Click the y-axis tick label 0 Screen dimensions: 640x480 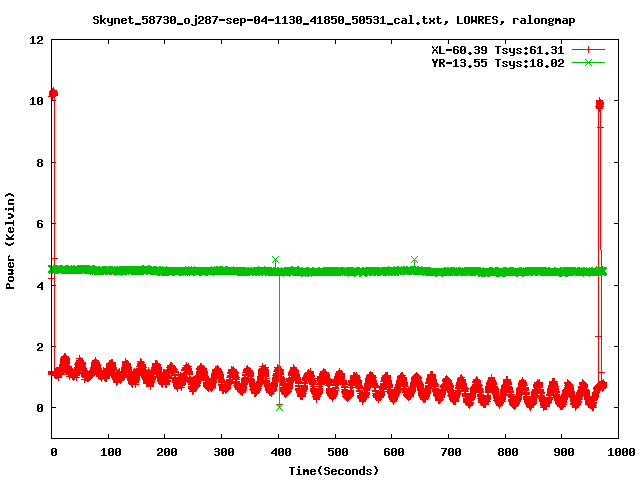pyautogui.click(x=40, y=408)
